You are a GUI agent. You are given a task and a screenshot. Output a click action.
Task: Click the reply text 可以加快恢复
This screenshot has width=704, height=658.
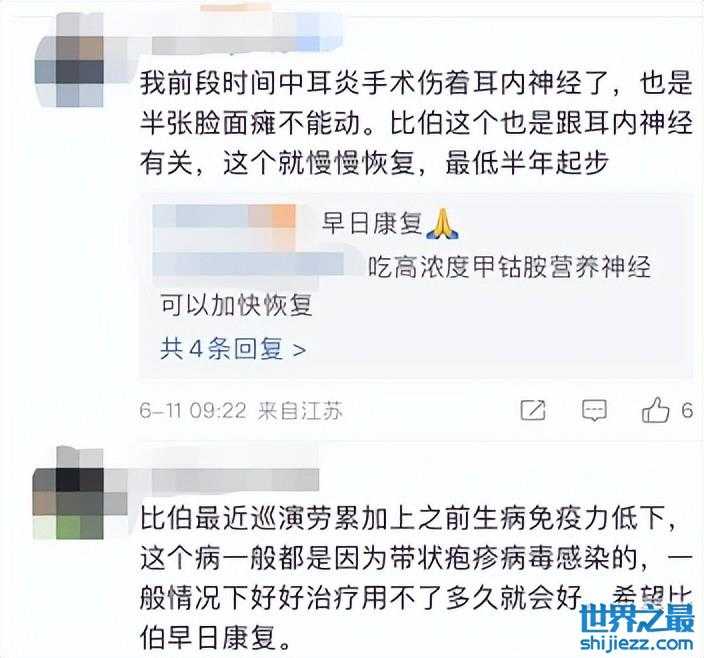click(236, 306)
